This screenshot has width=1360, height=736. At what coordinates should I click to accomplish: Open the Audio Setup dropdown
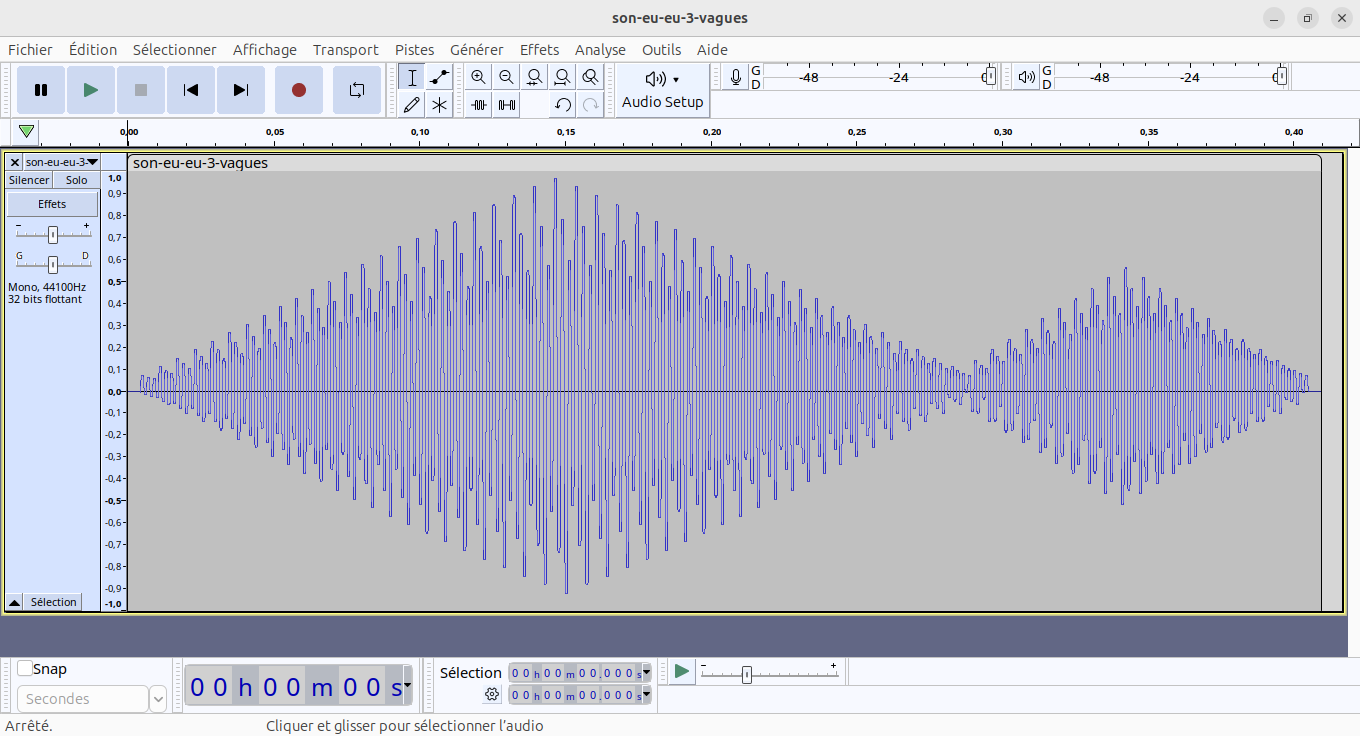(x=662, y=90)
